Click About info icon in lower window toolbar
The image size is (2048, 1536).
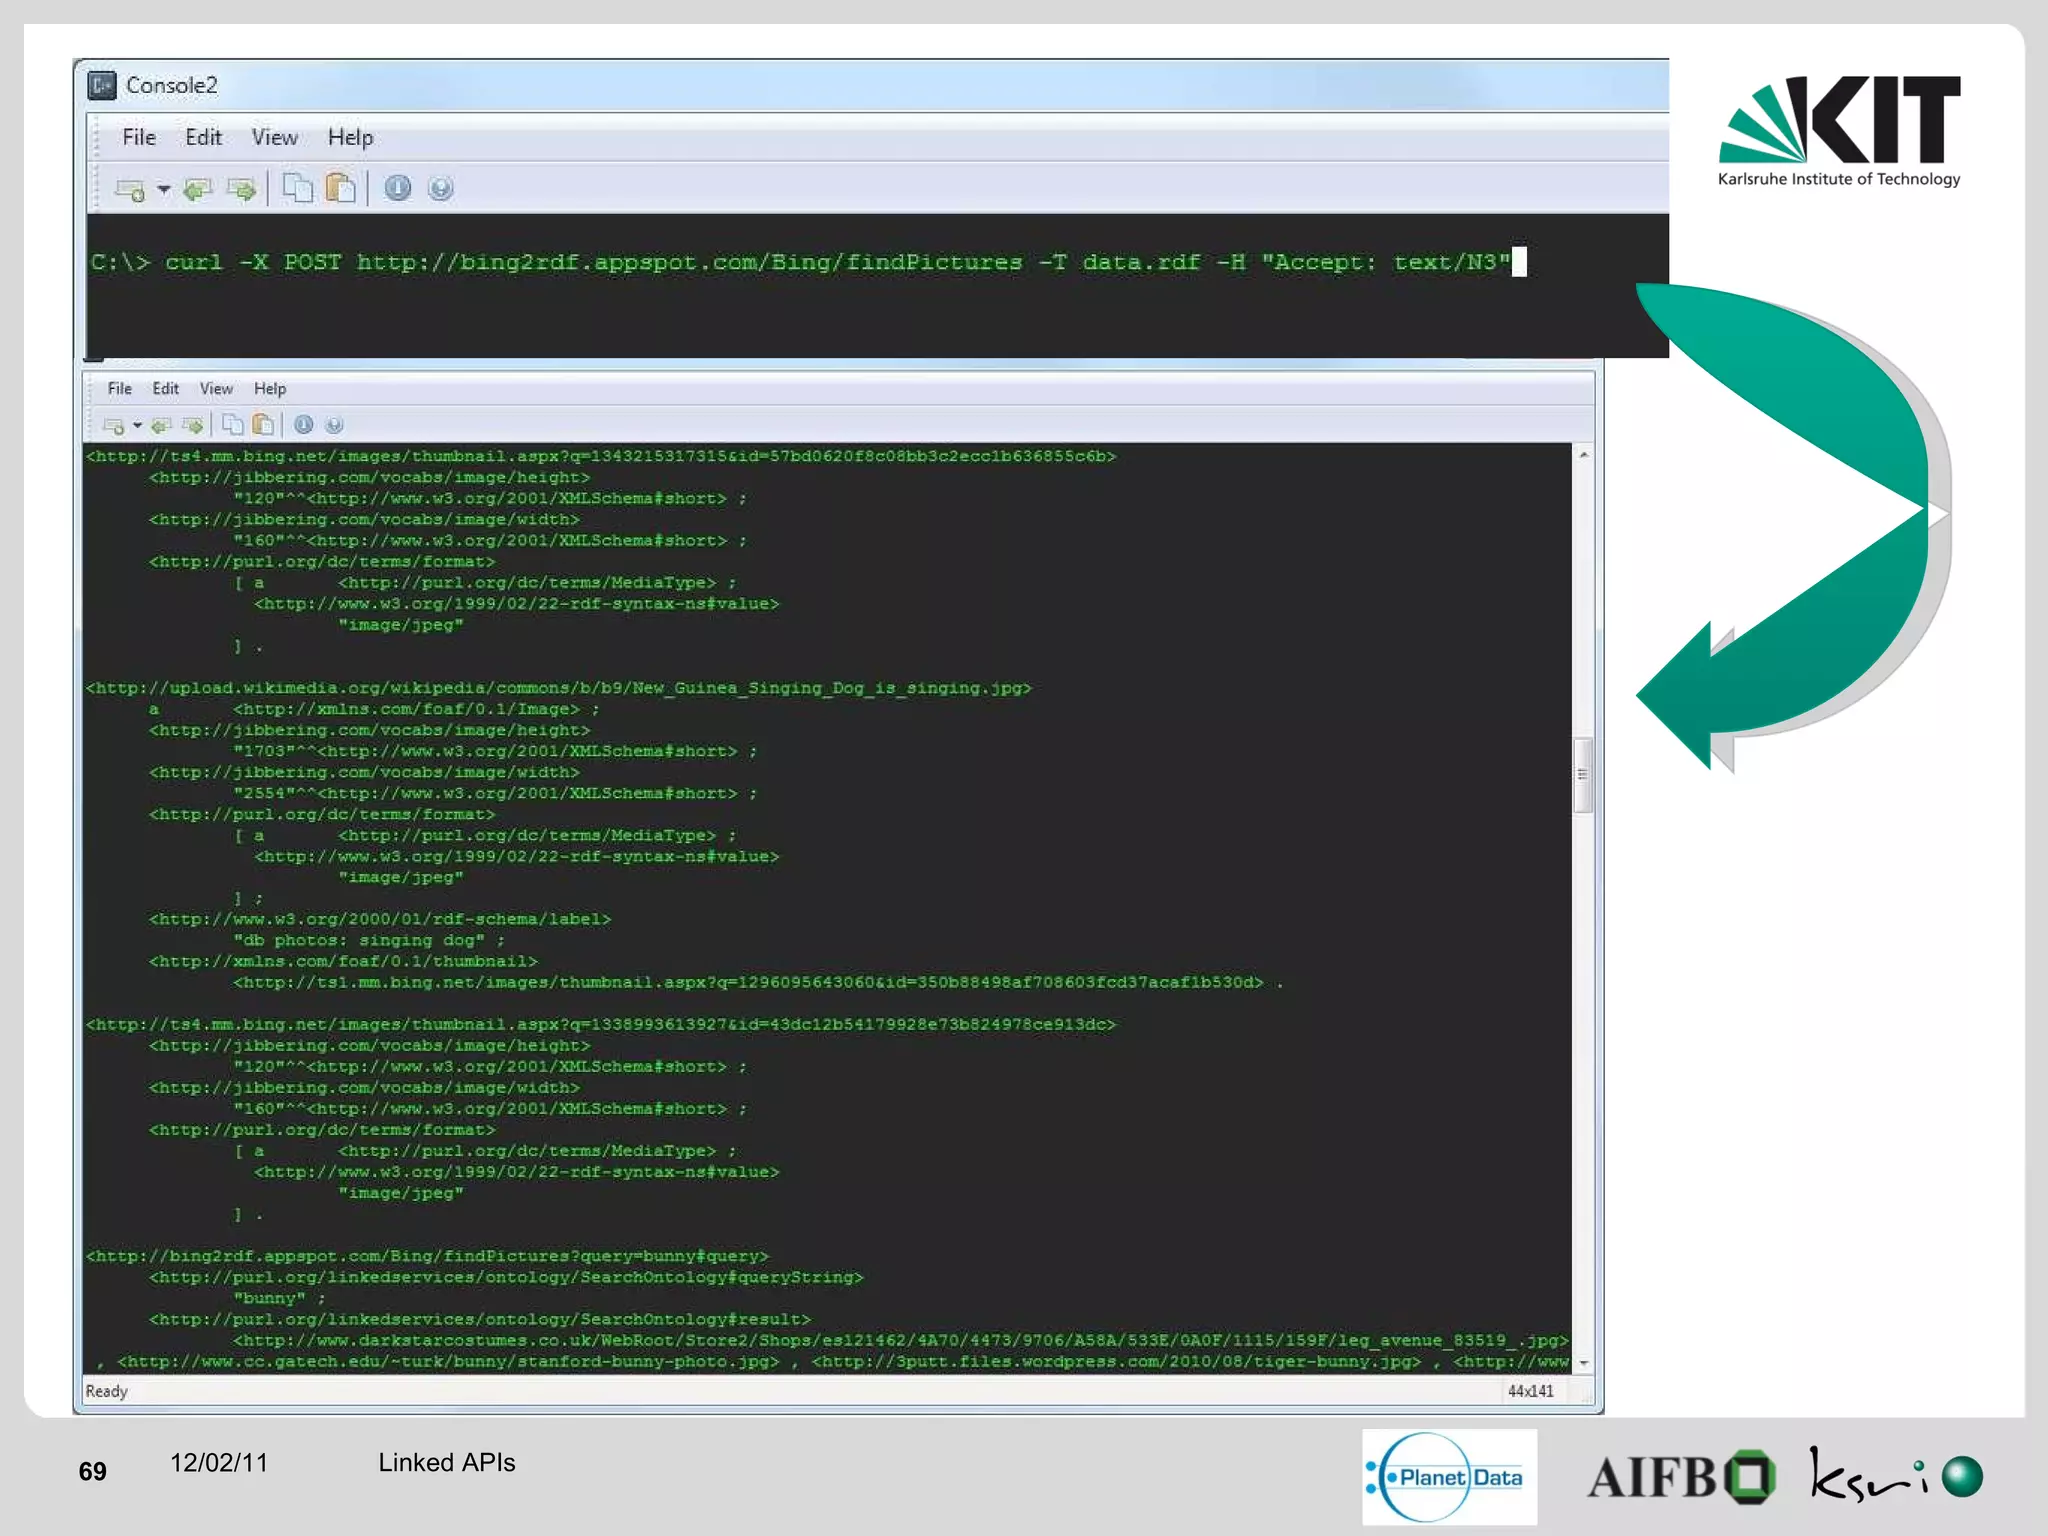point(304,425)
